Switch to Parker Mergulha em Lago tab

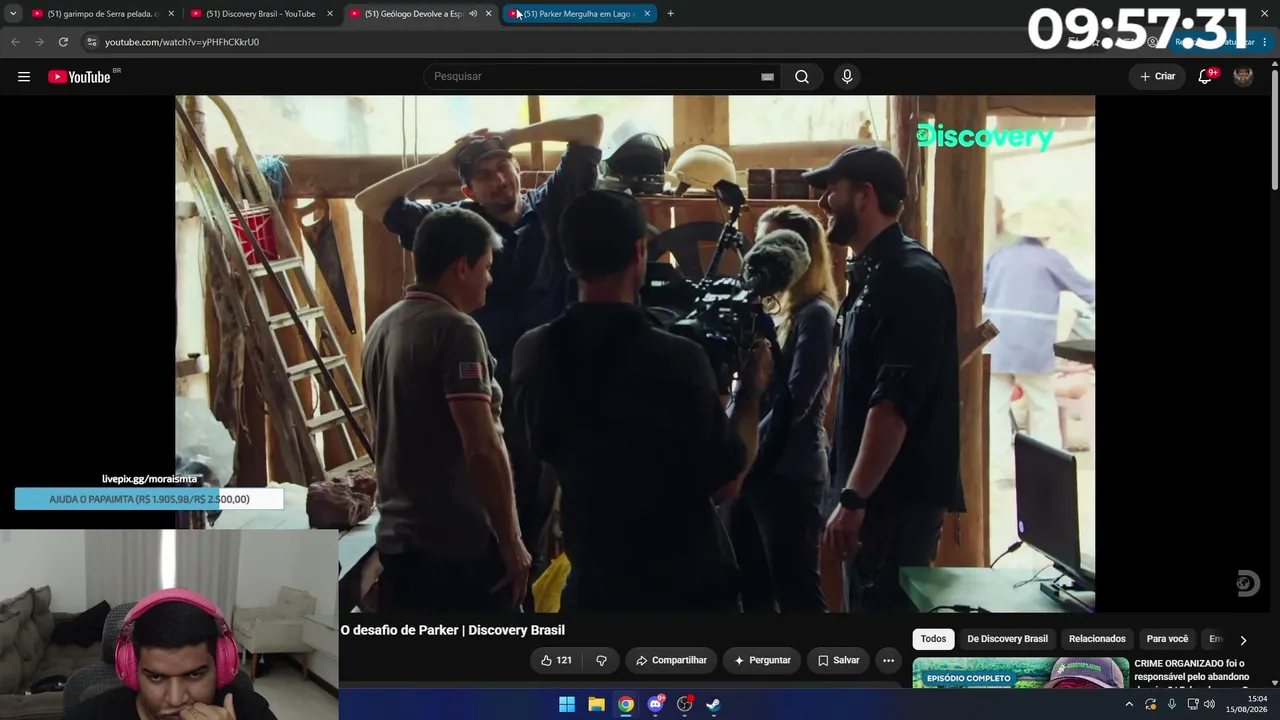pyautogui.click(x=580, y=14)
